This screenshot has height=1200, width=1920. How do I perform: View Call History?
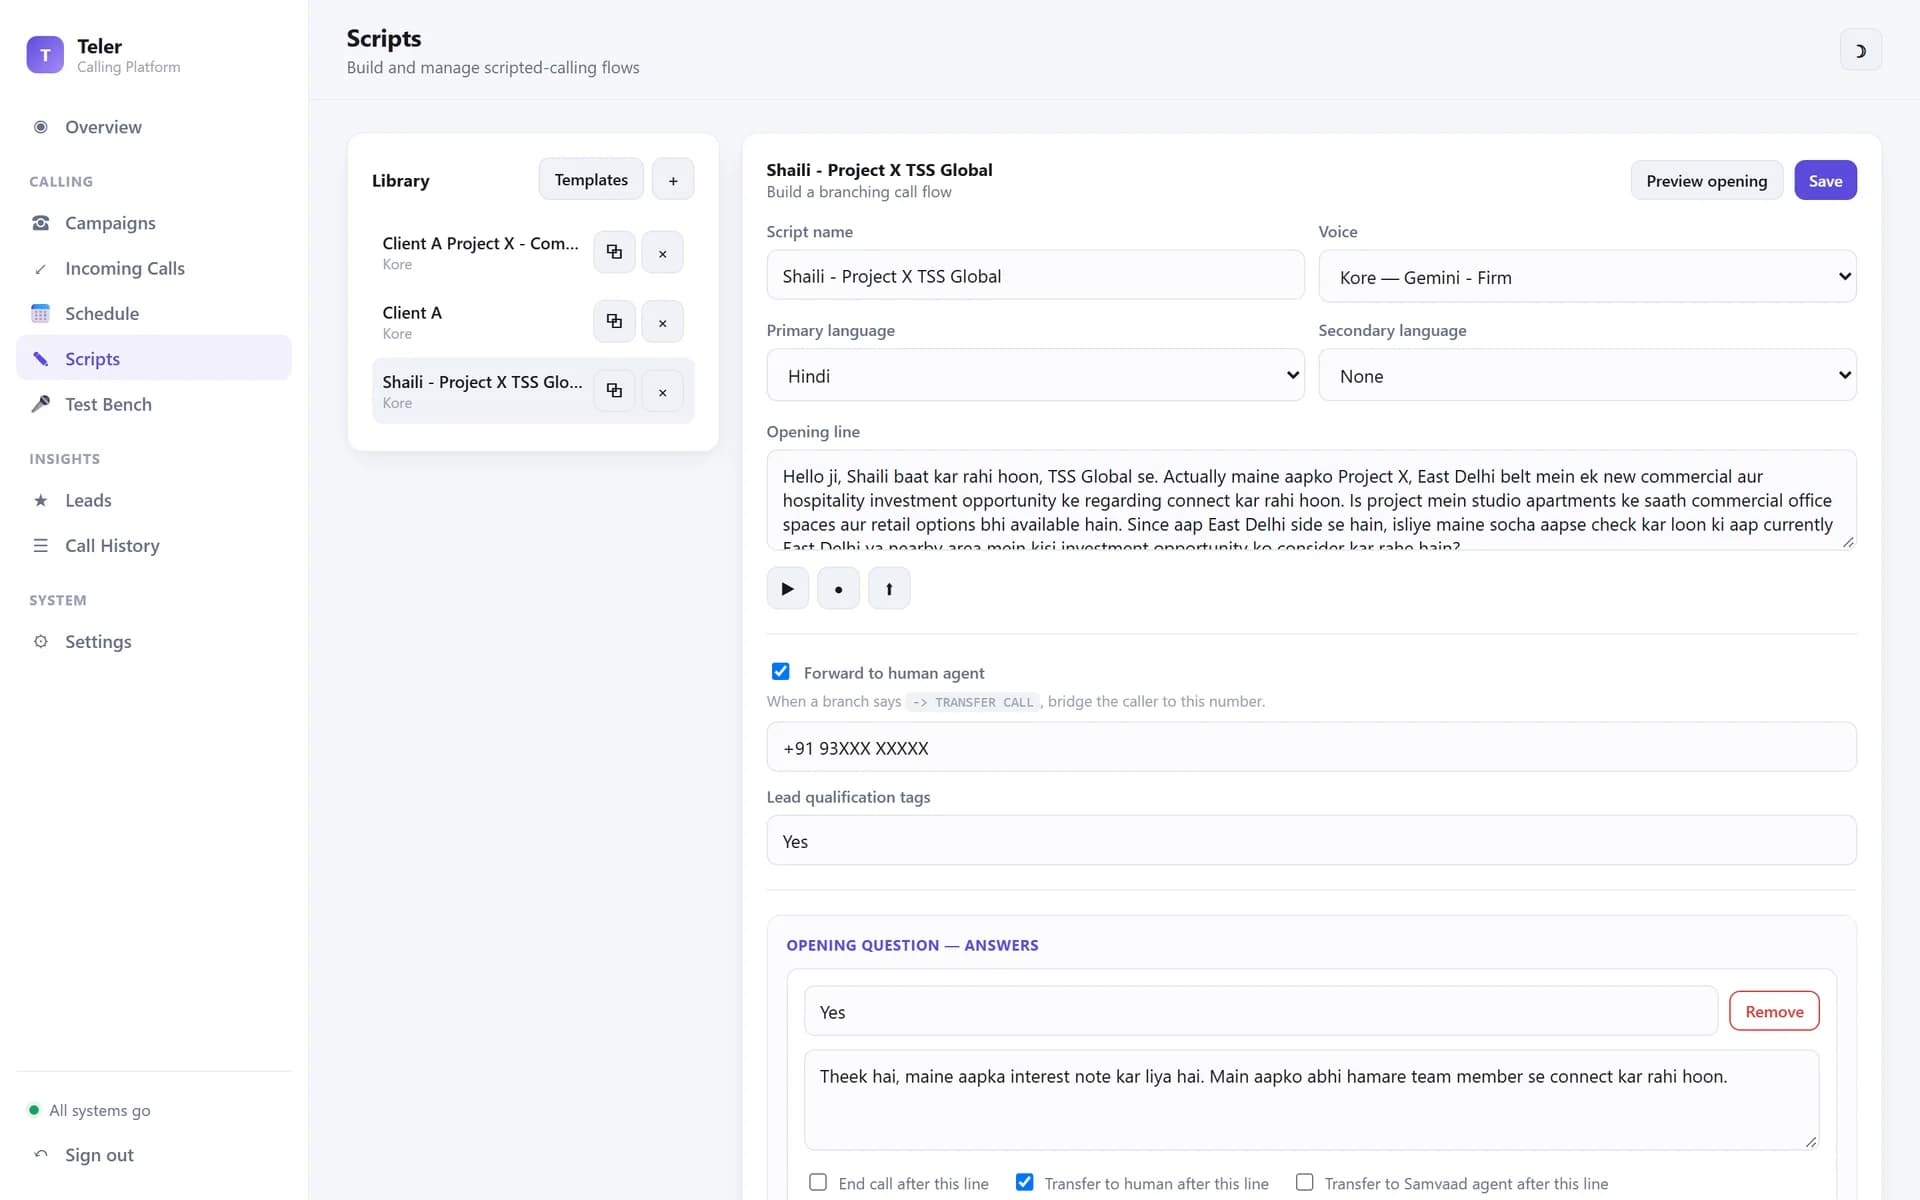point(154,545)
